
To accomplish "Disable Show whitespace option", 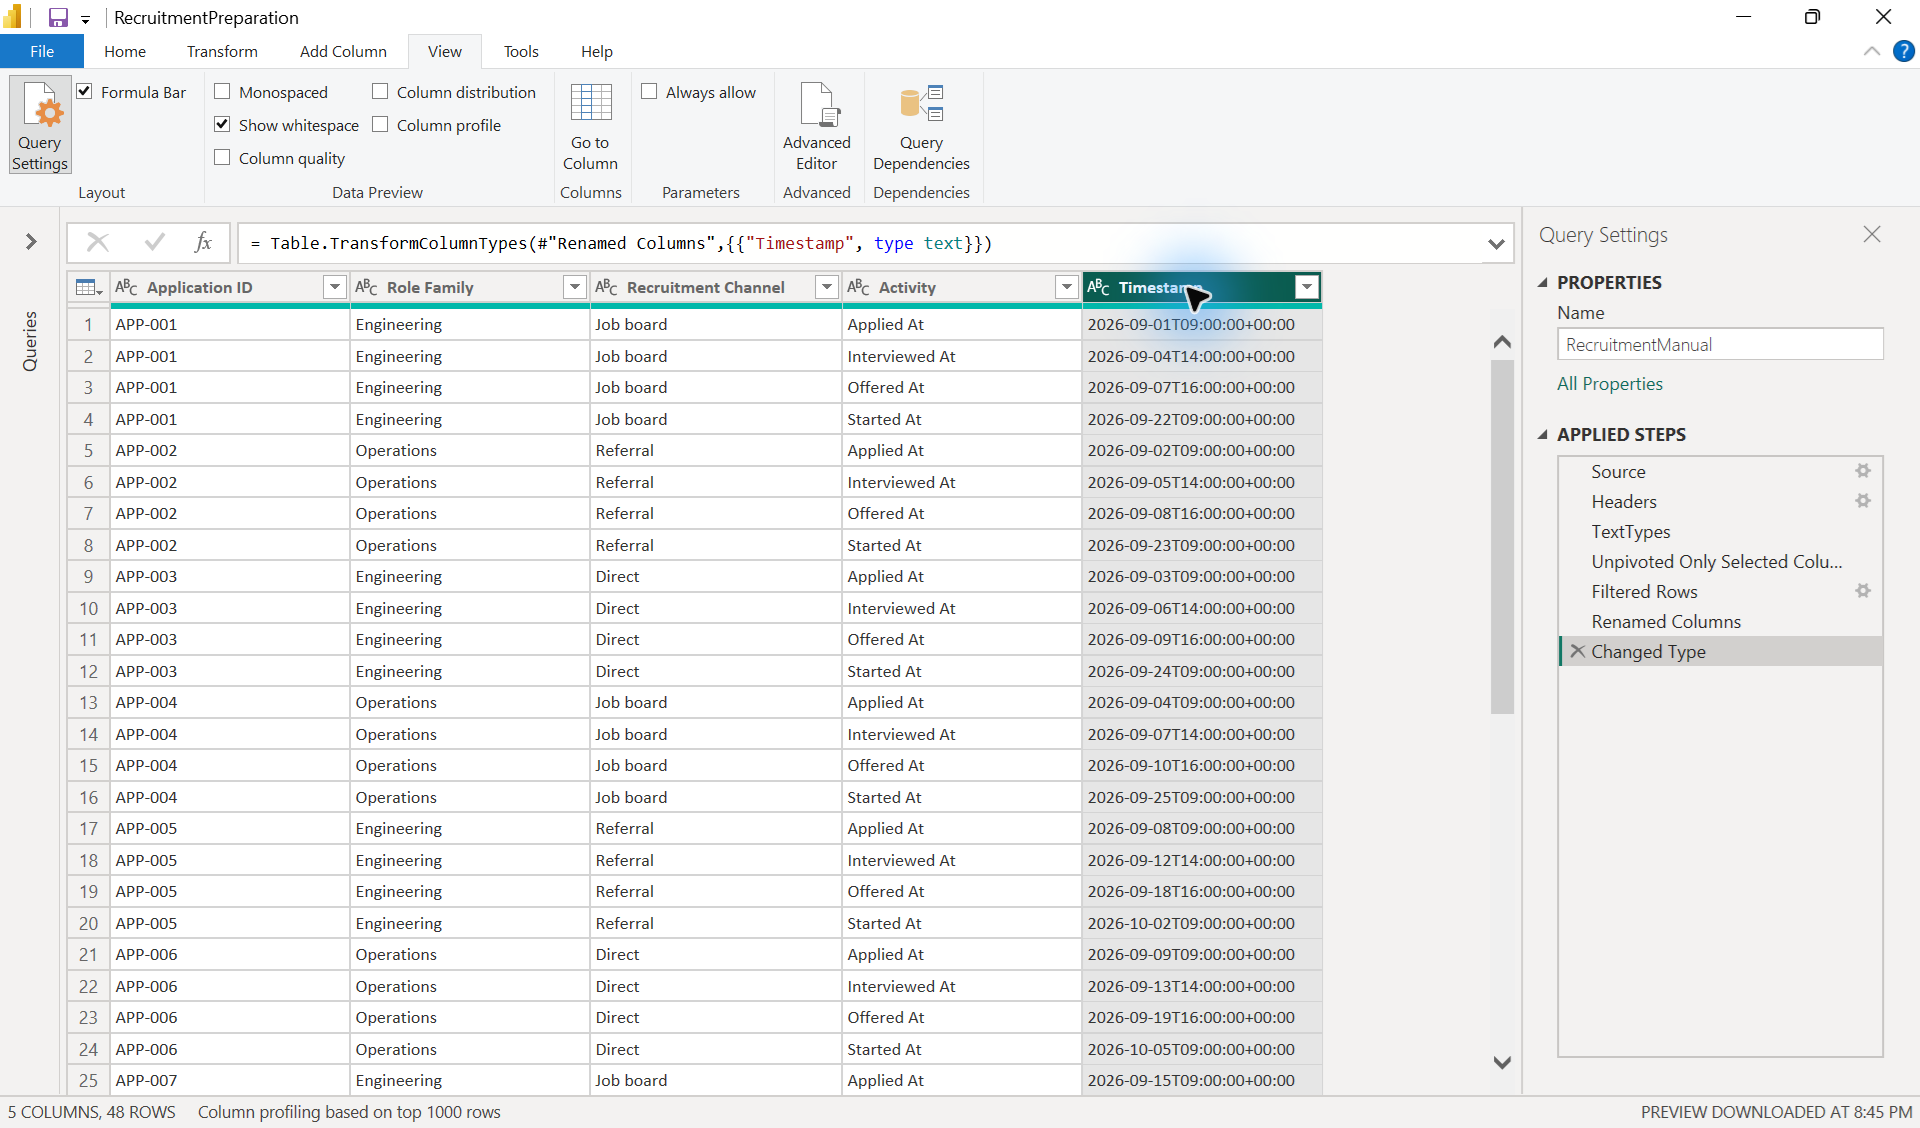I will (x=222, y=125).
